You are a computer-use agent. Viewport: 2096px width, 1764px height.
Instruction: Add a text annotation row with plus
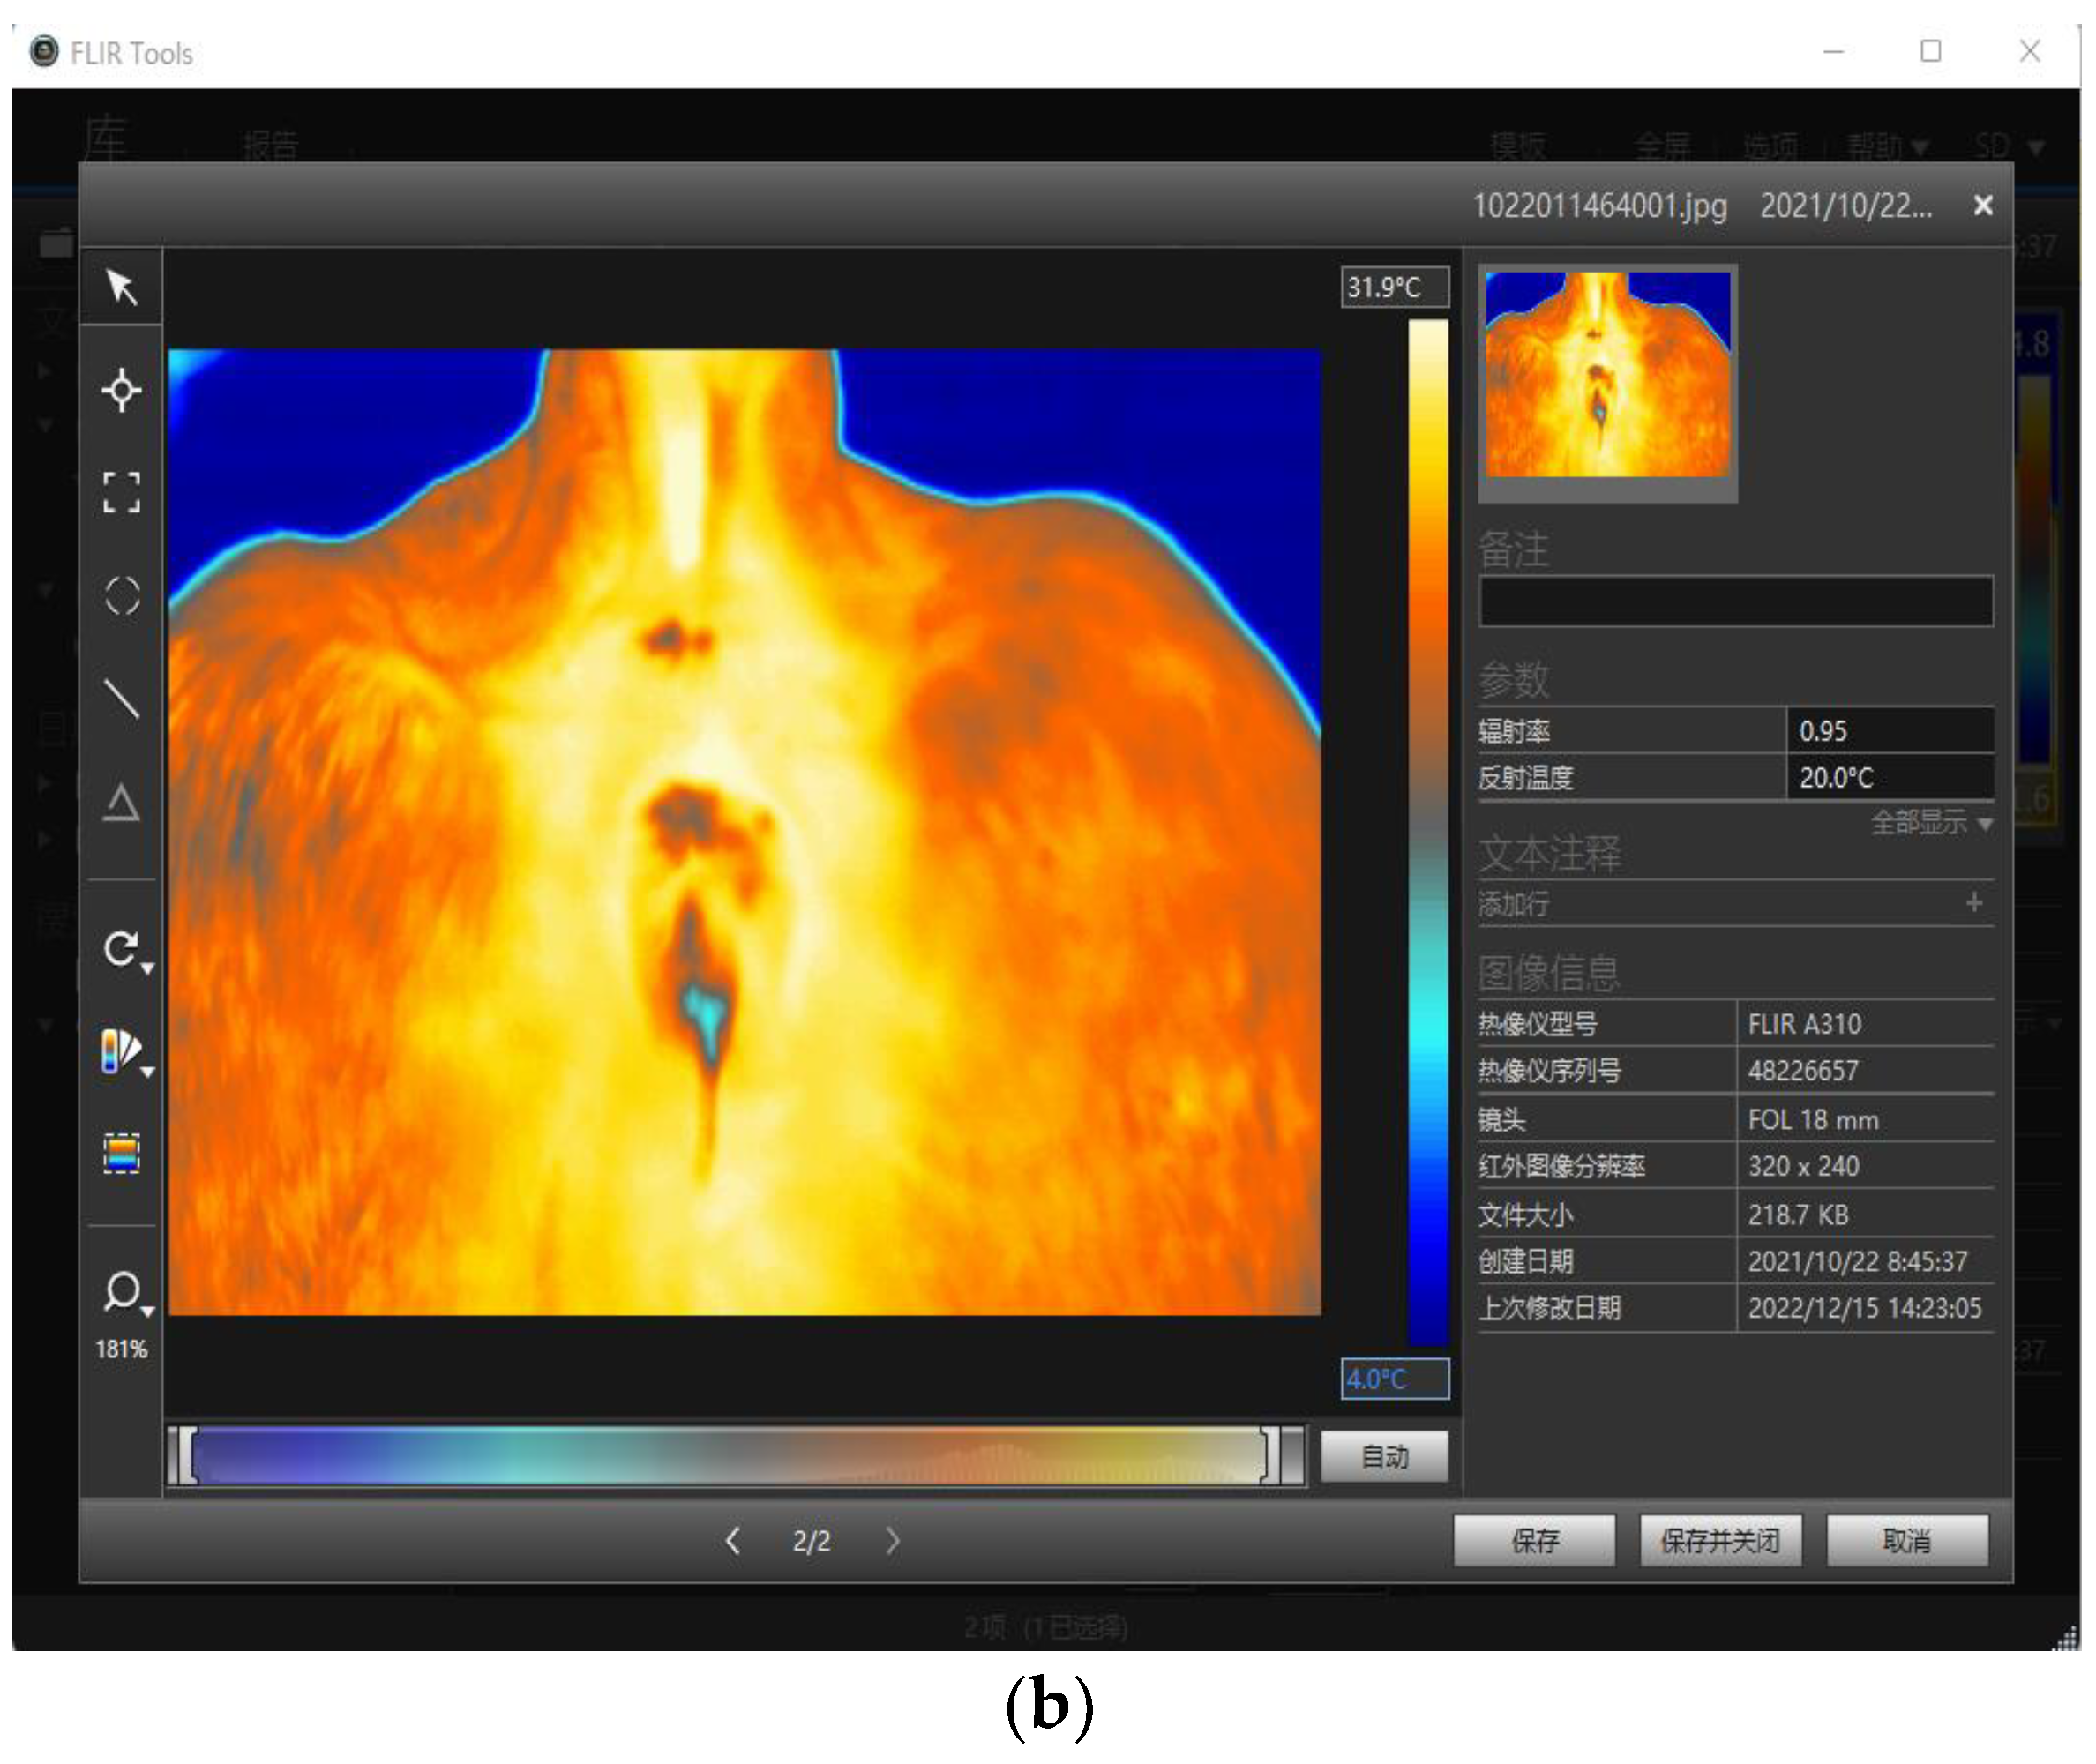1973,903
